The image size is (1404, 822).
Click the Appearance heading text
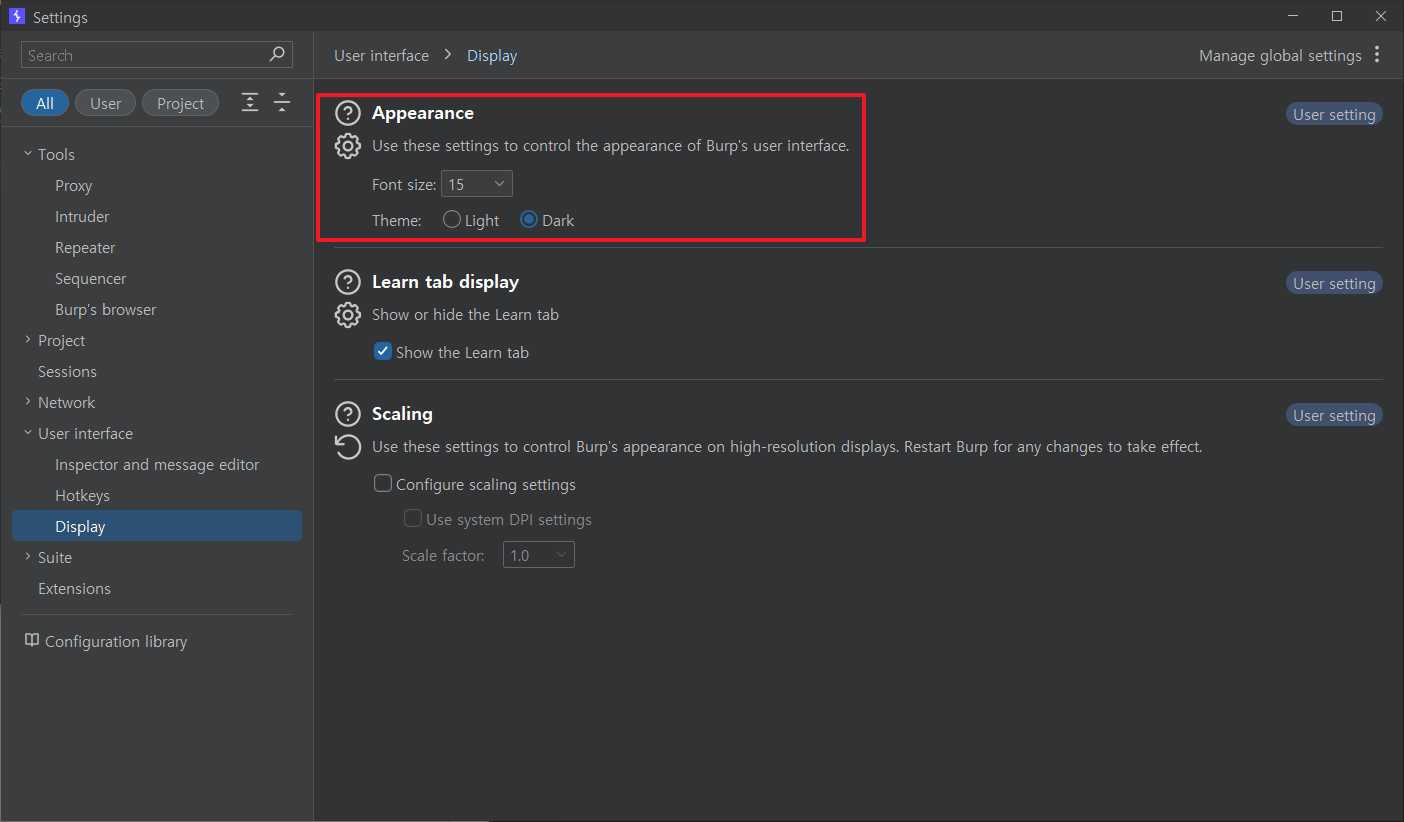pos(423,113)
